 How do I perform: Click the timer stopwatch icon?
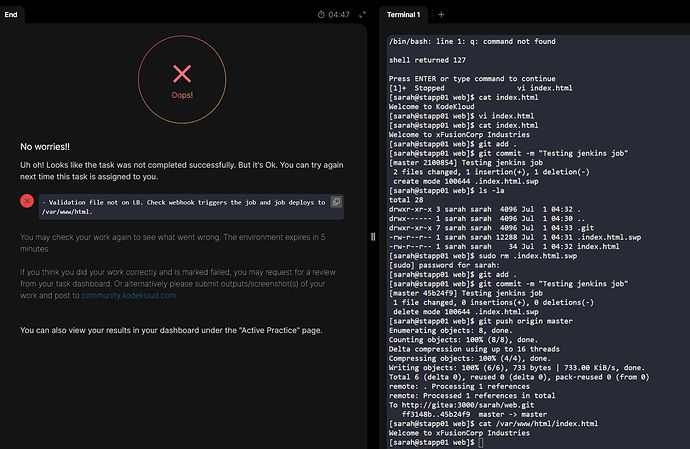pyautogui.click(x=321, y=15)
